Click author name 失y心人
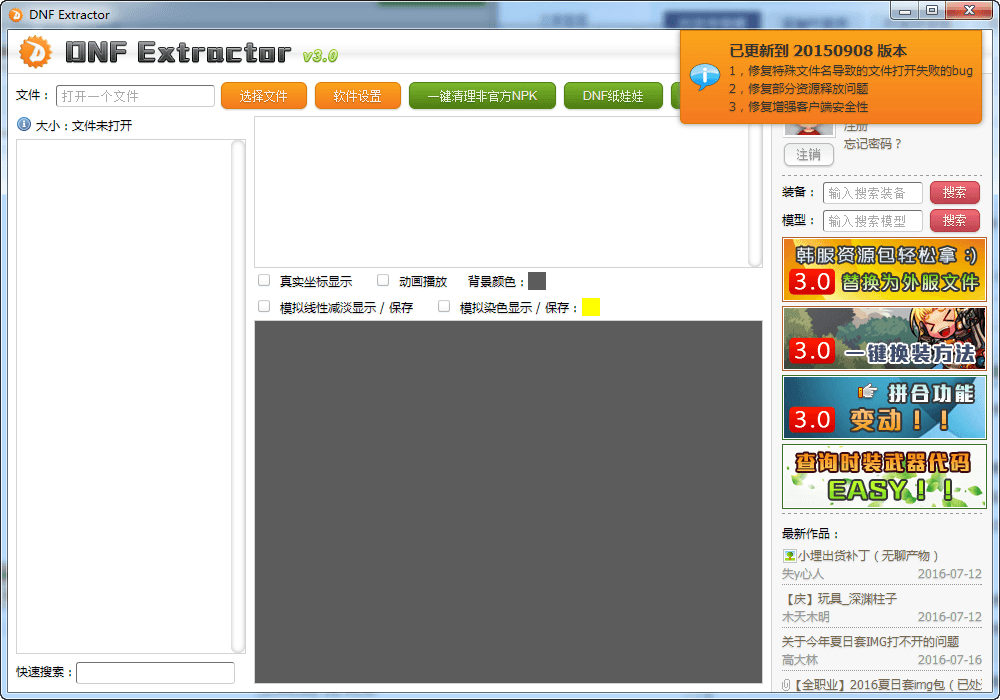 point(803,574)
